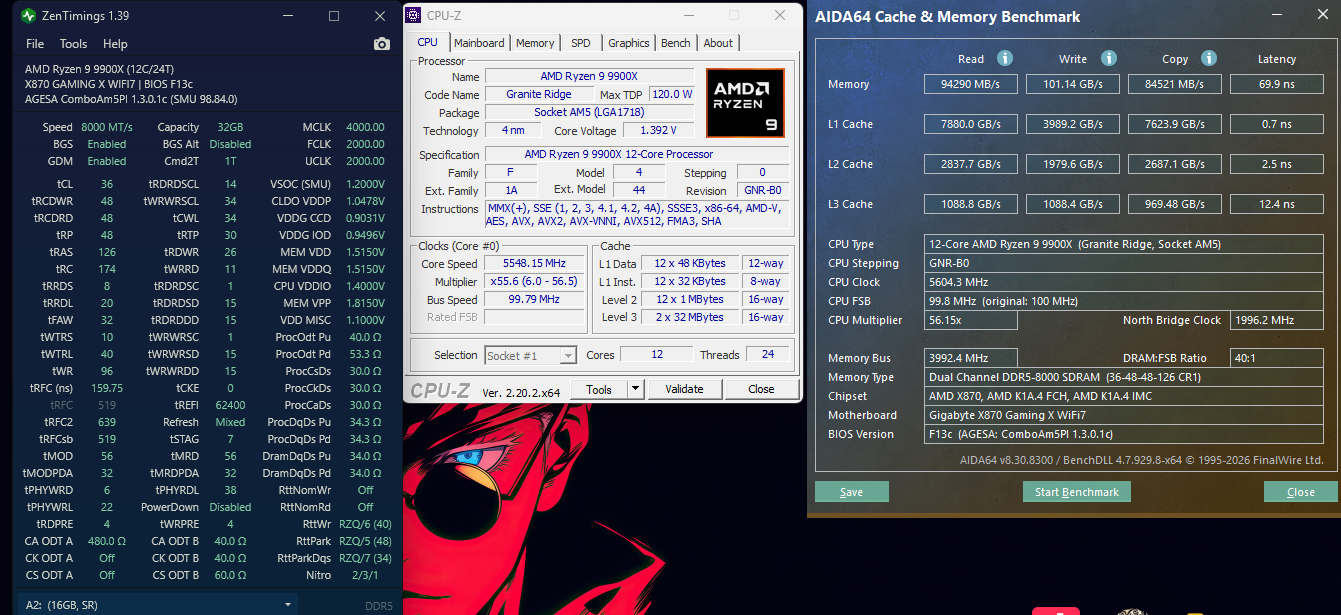The image size is (1341, 615).
Task: Click the Validate button in CPU-Z
Action: 684,389
